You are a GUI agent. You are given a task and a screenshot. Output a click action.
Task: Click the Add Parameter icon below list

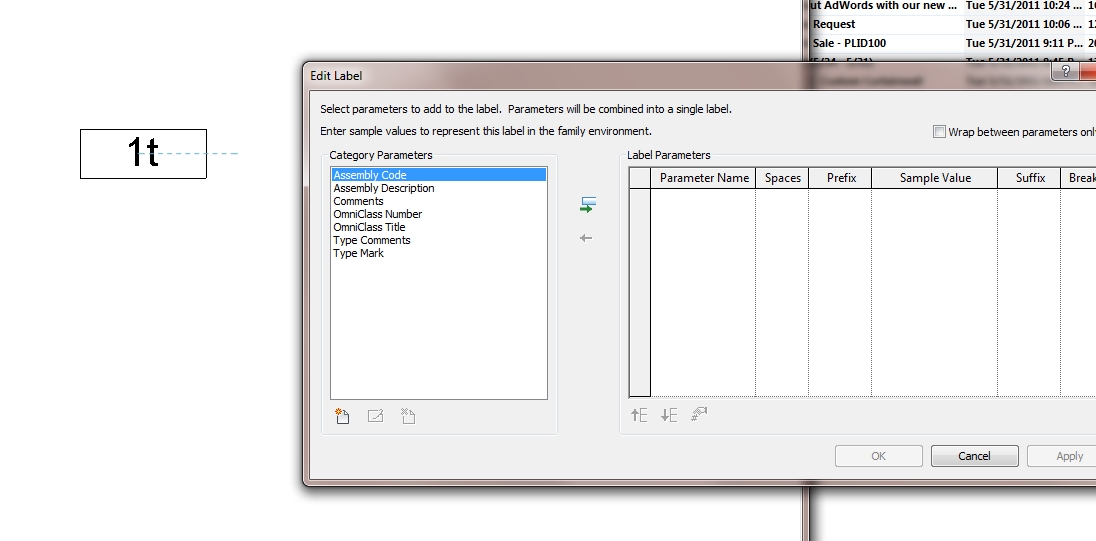(342, 417)
